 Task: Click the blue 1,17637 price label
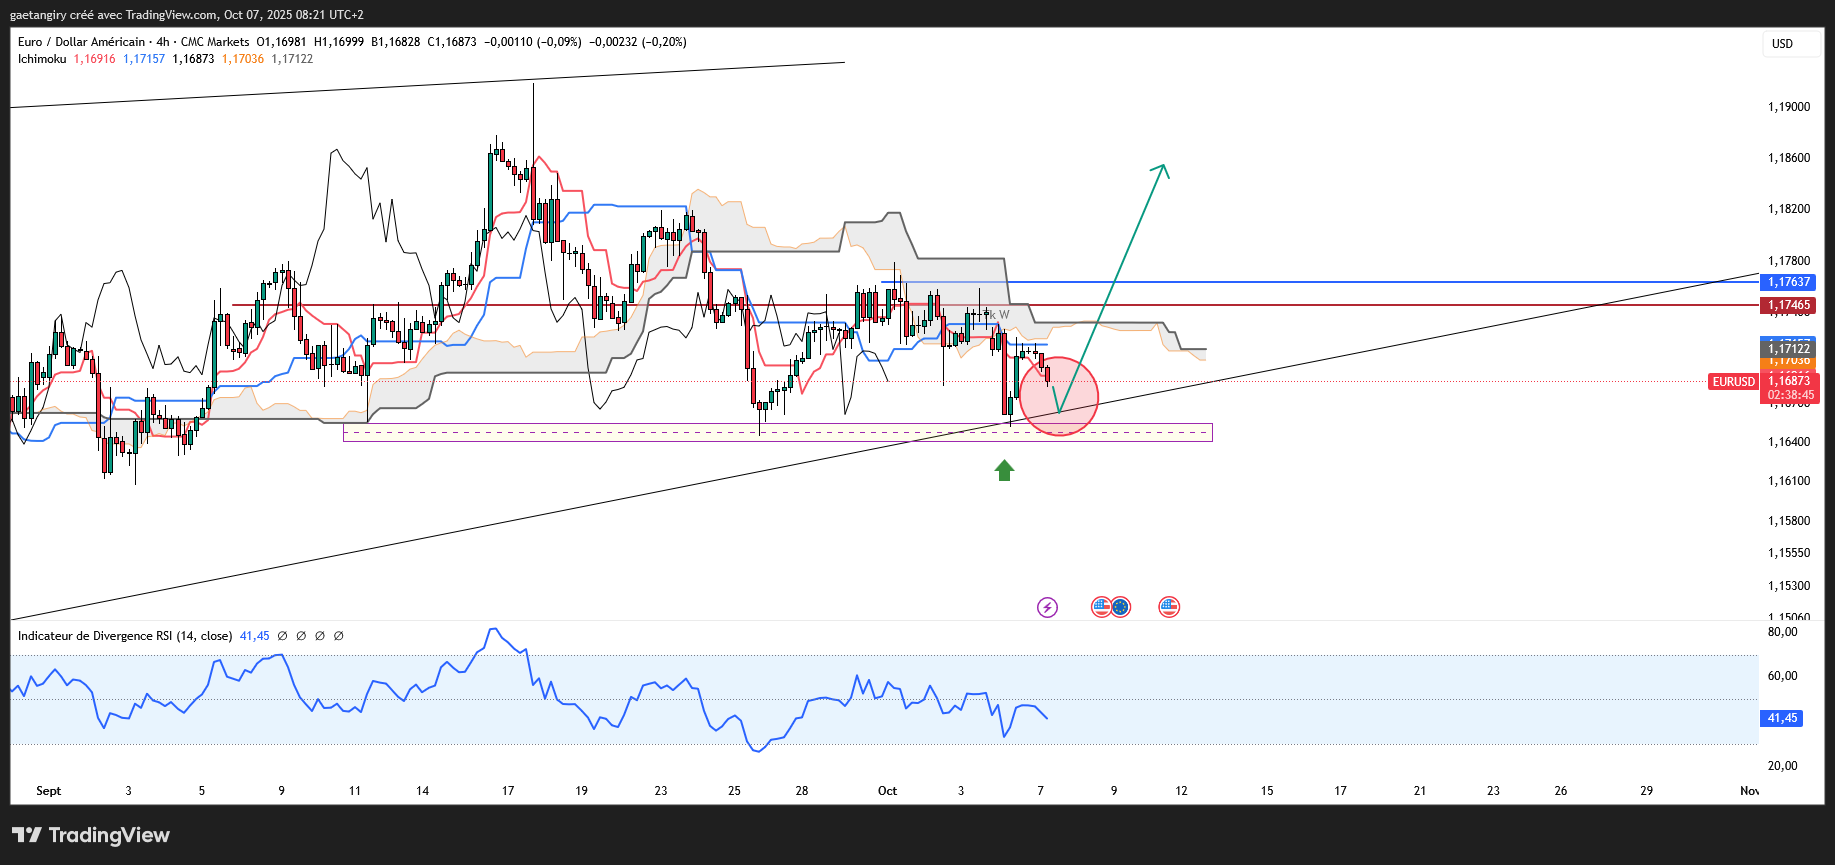point(1789,282)
